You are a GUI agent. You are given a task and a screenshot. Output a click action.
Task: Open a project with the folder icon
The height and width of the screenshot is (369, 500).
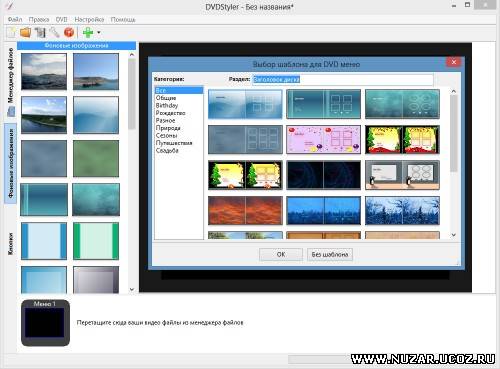(x=26, y=32)
